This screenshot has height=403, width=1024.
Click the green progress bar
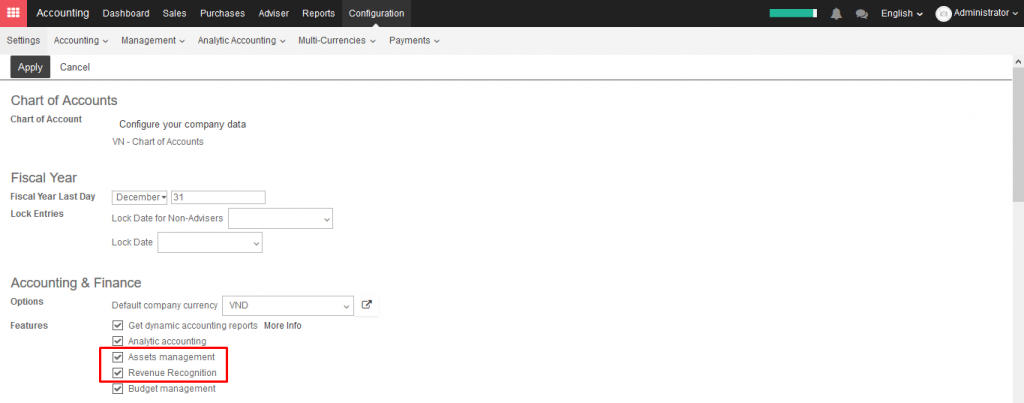793,13
